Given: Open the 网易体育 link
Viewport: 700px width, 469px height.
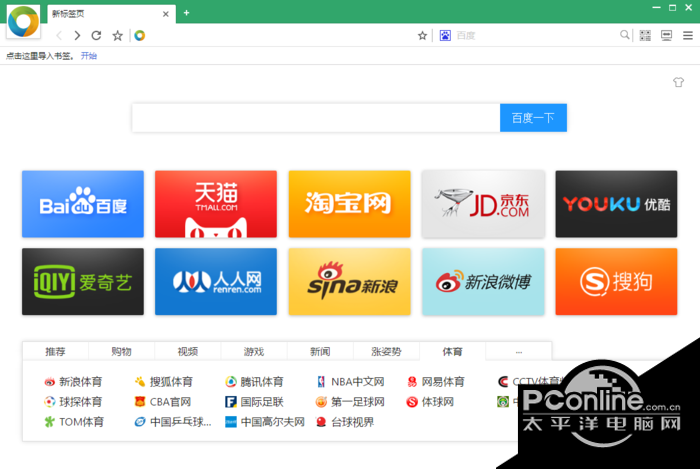Looking at the screenshot, I should pyautogui.click(x=436, y=382).
